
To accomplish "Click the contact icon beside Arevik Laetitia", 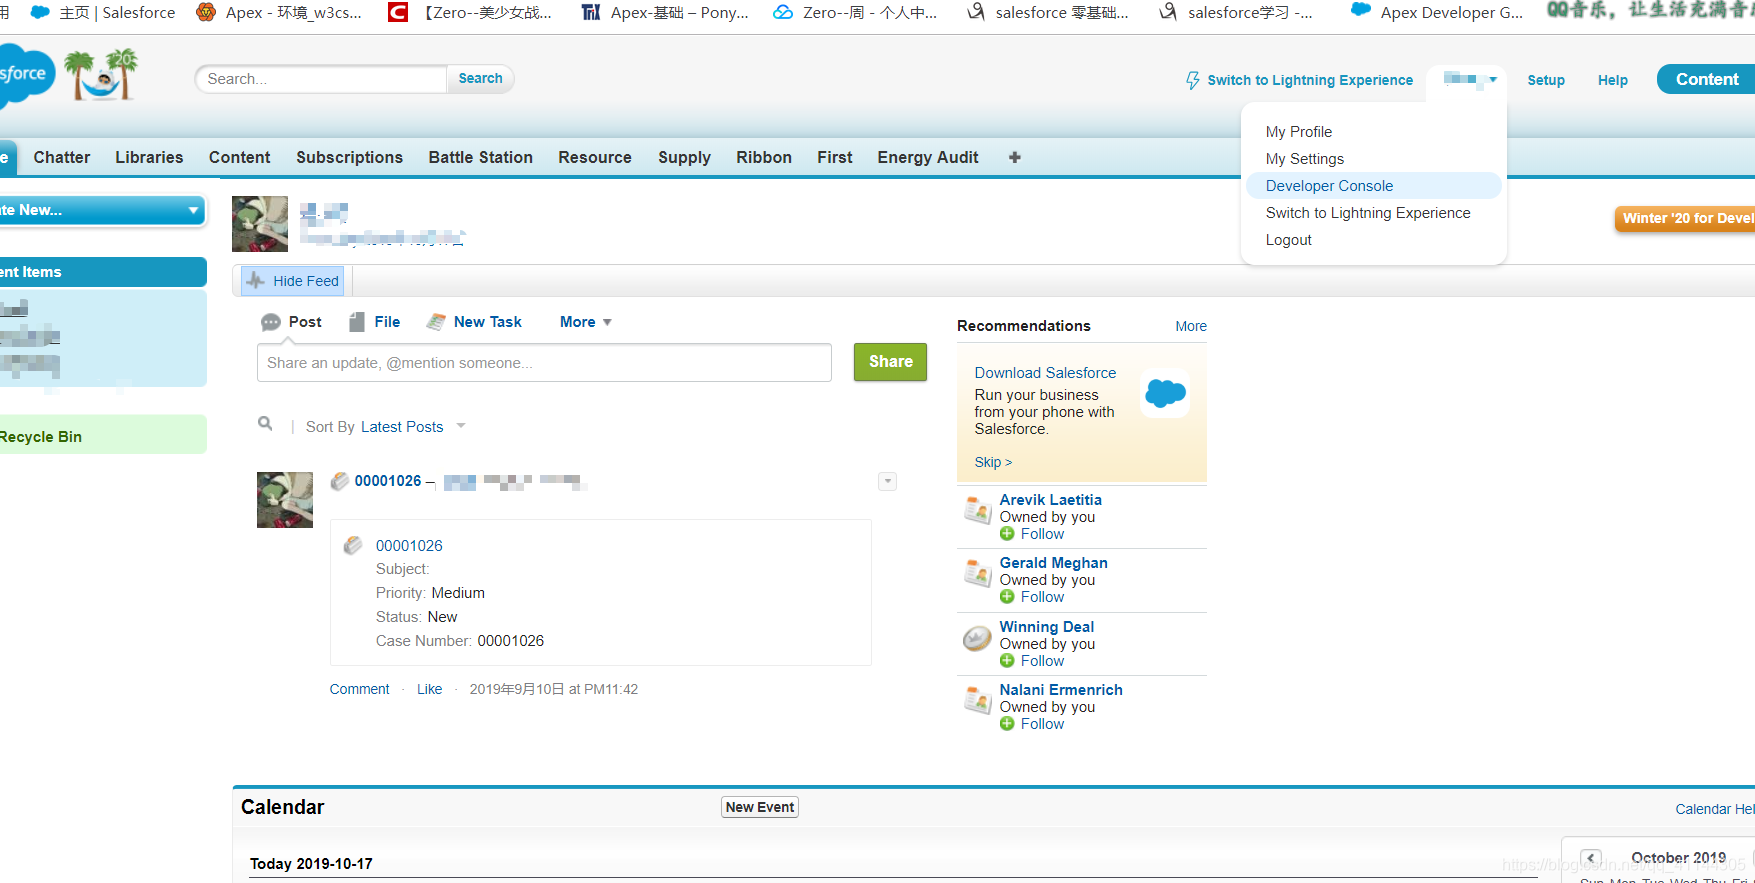I will 977,510.
